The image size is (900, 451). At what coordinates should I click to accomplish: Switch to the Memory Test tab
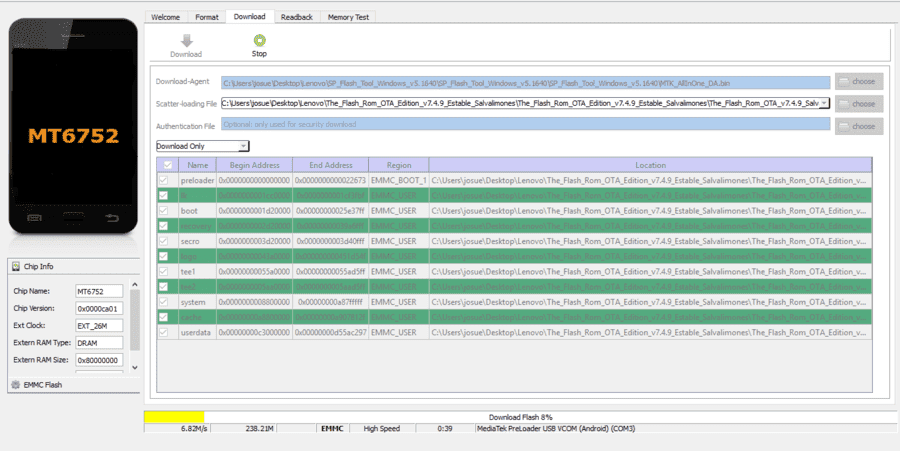348,17
